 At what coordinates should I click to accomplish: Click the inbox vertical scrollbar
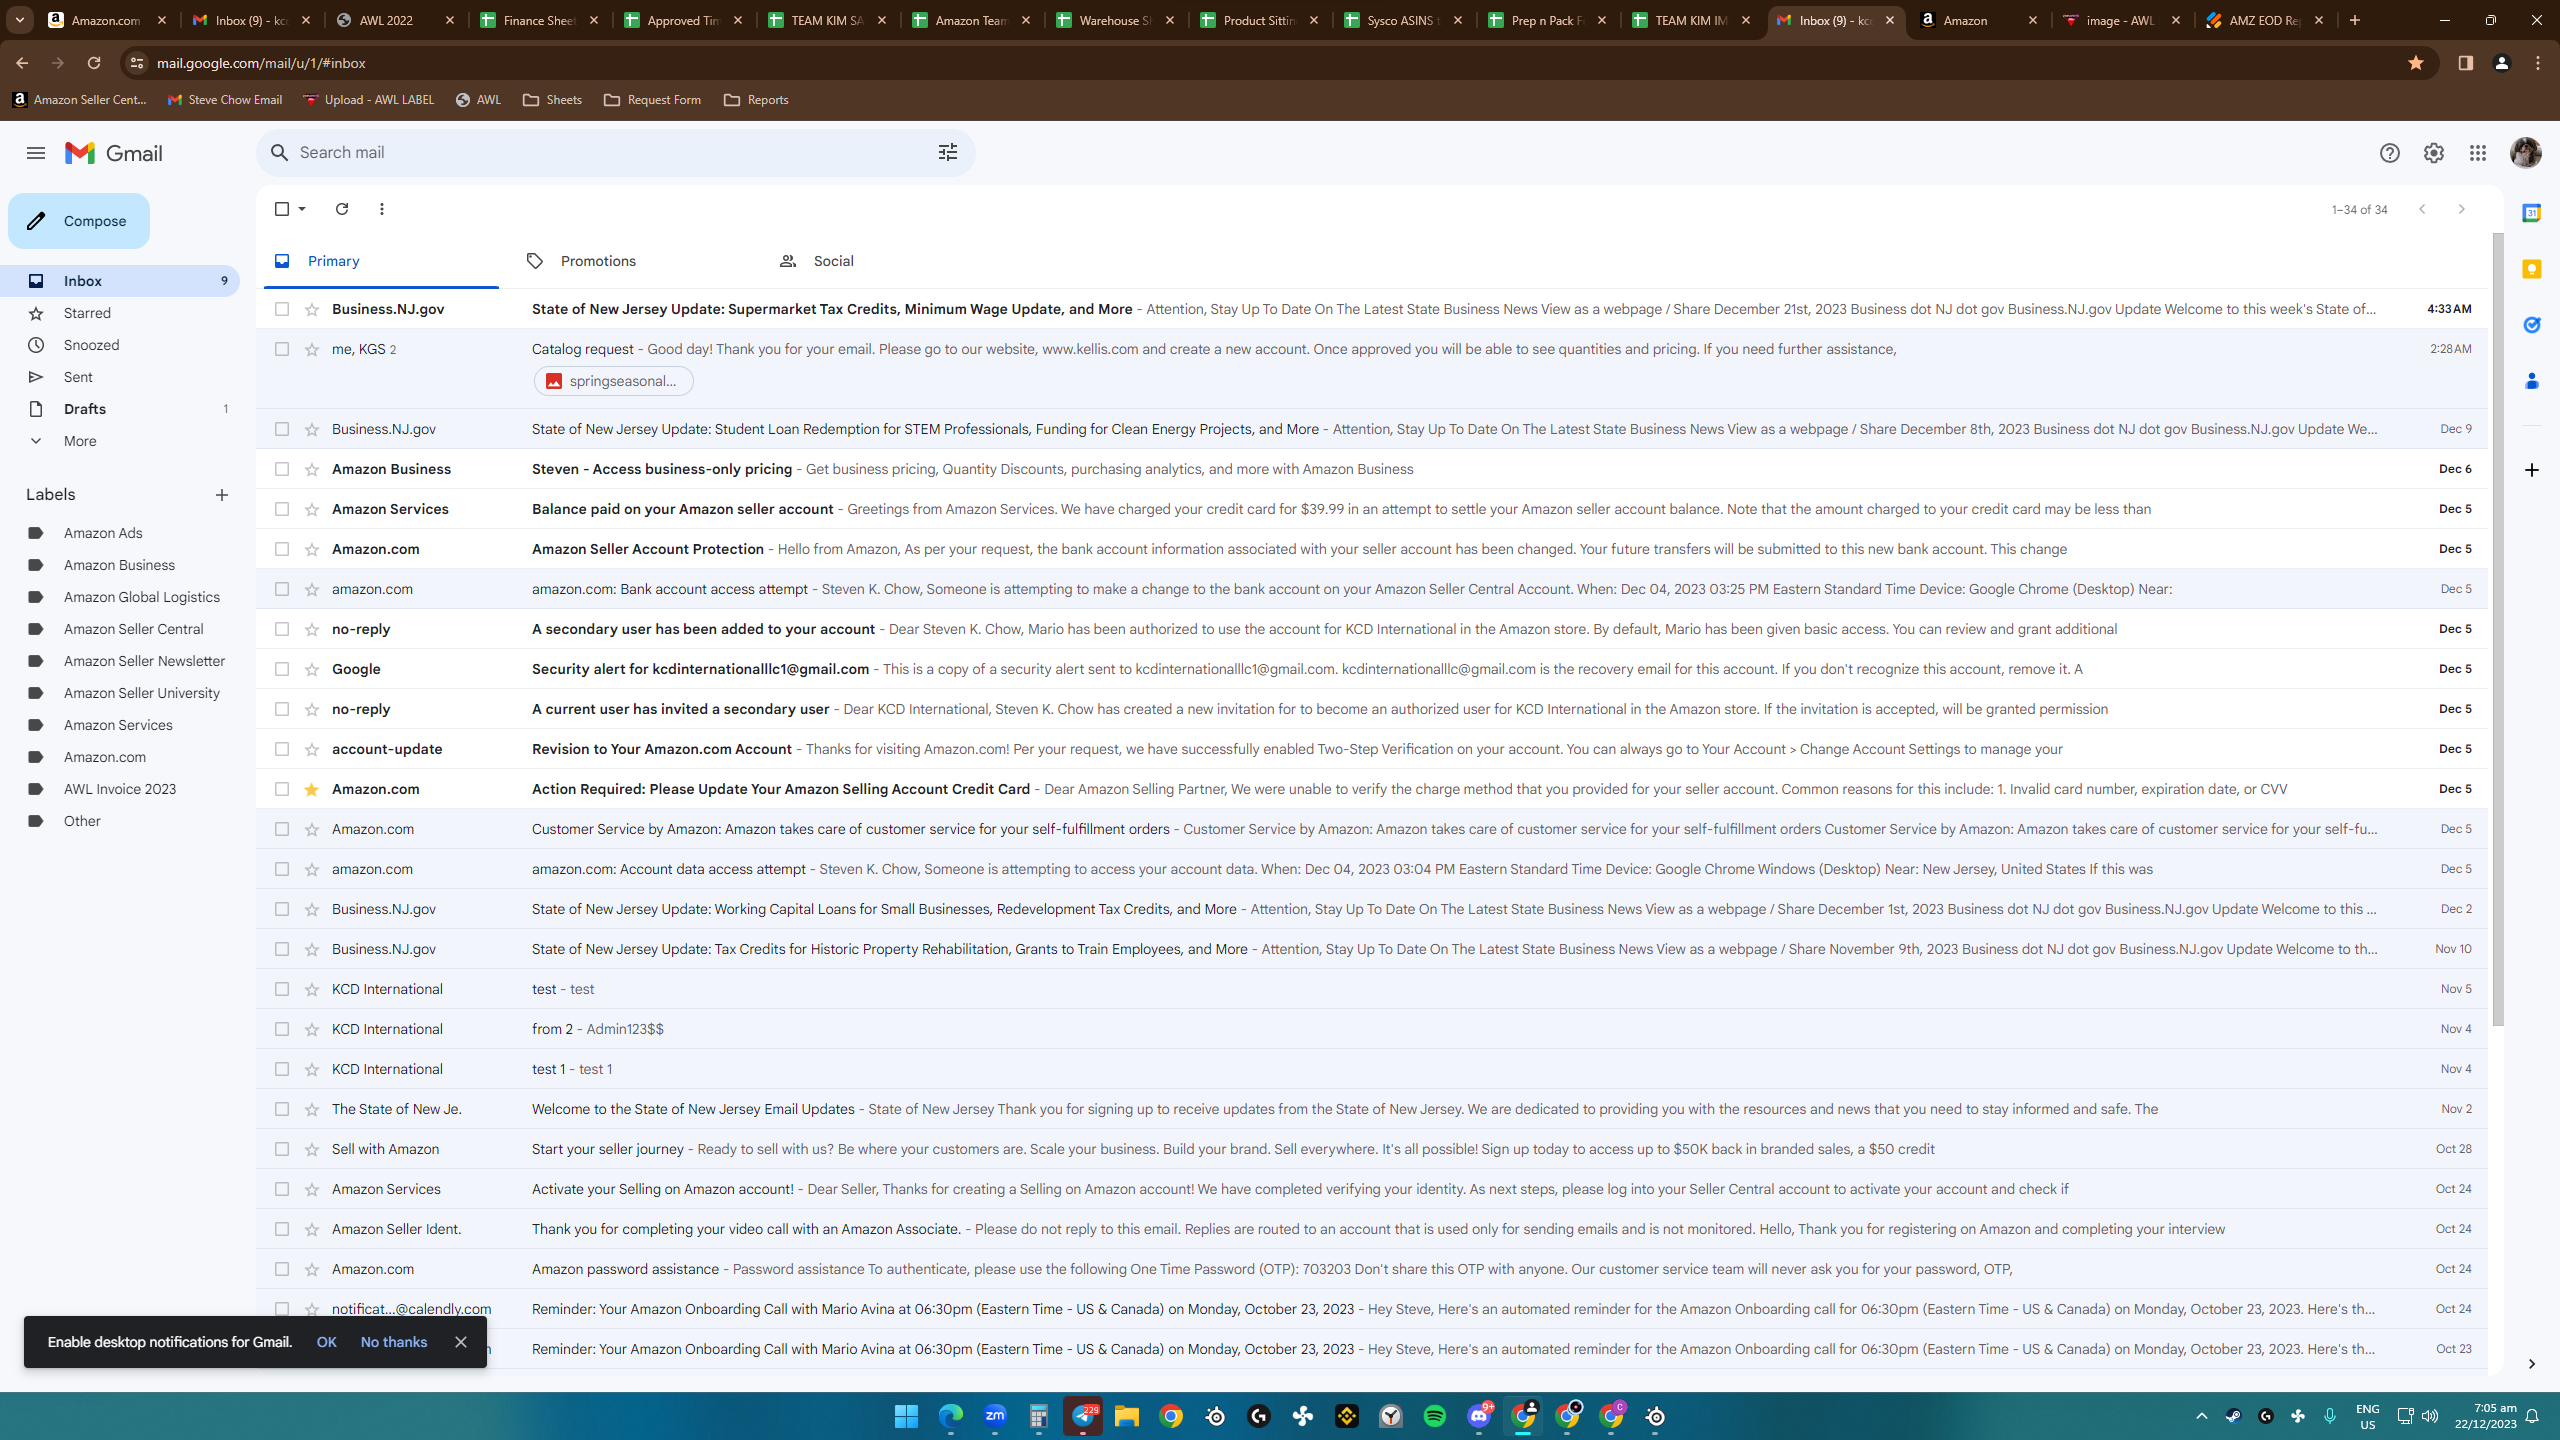2497,630
